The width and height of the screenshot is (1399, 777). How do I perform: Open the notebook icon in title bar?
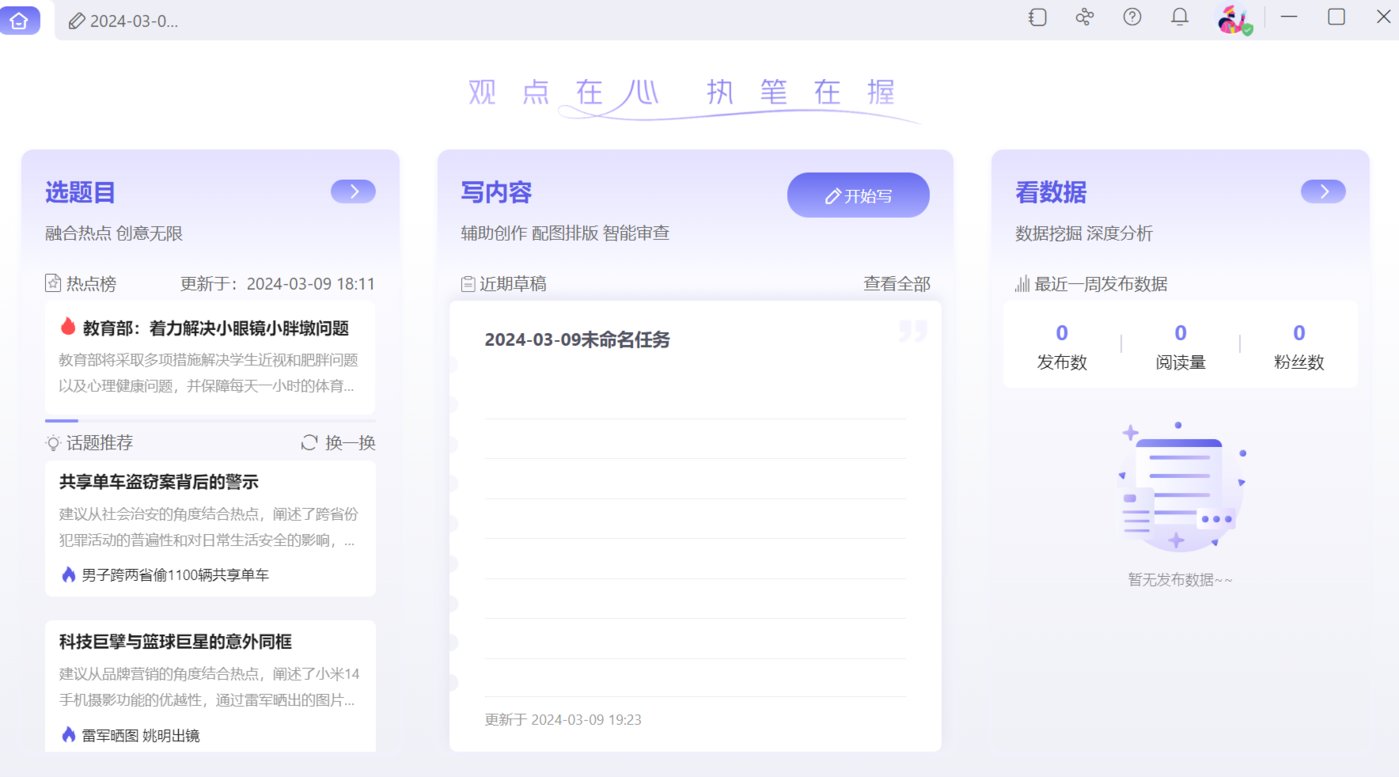click(1038, 17)
